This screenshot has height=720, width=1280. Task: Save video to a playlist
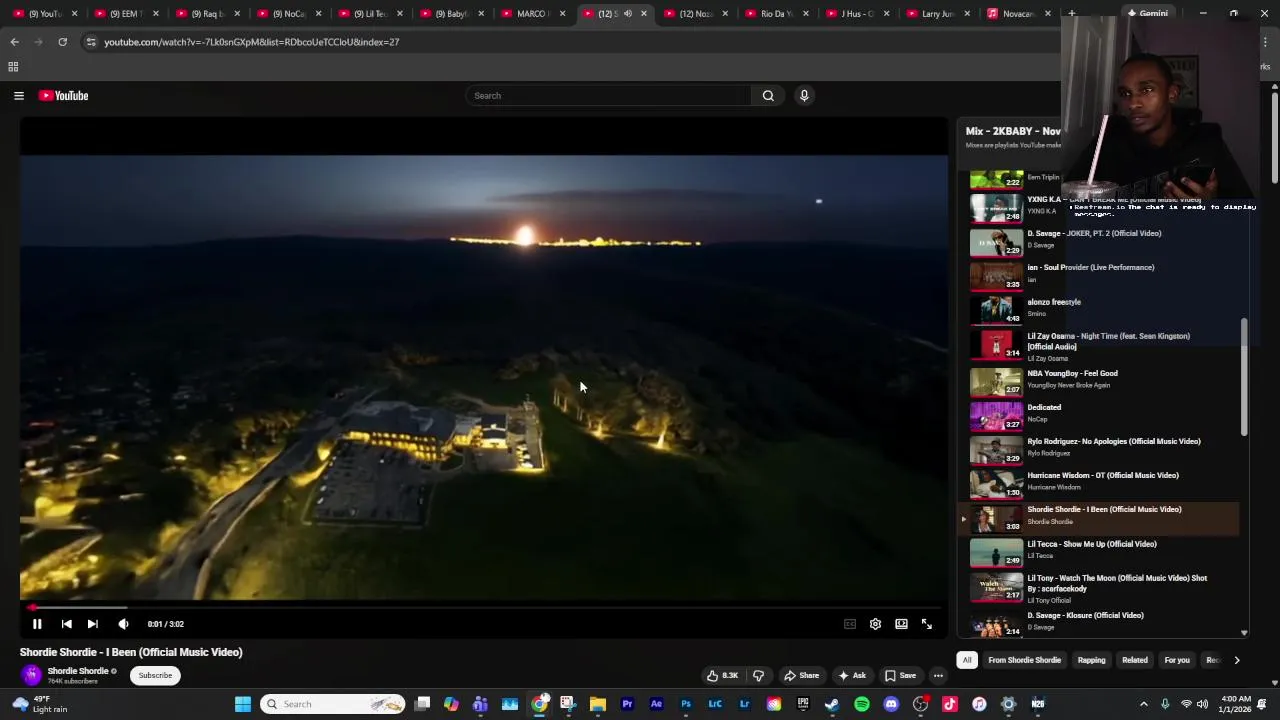point(900,676)
